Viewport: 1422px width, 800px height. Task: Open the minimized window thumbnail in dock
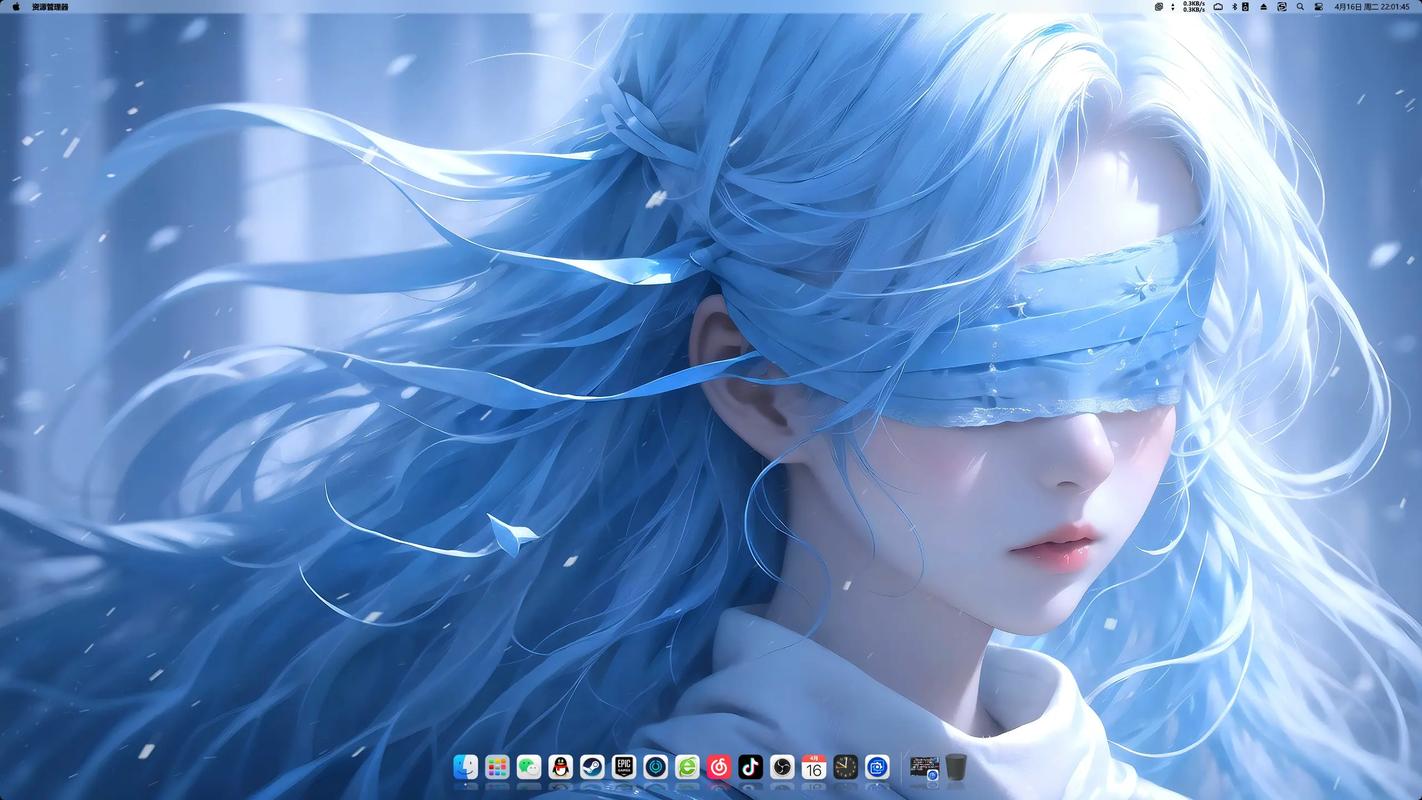tap(924, 767)
